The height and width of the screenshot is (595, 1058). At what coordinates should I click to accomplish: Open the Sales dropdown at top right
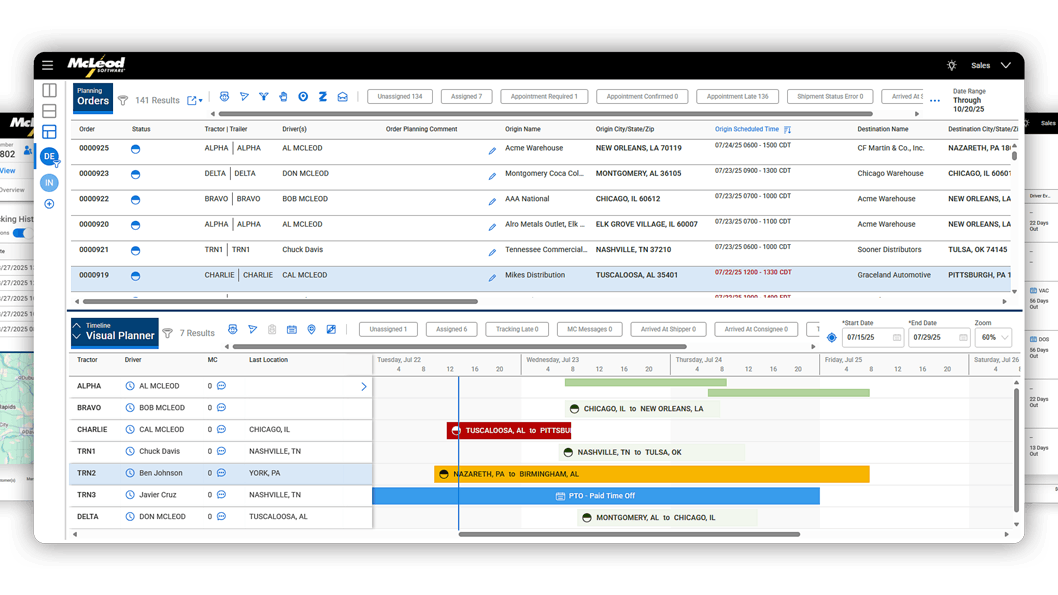tap(988, 64)
